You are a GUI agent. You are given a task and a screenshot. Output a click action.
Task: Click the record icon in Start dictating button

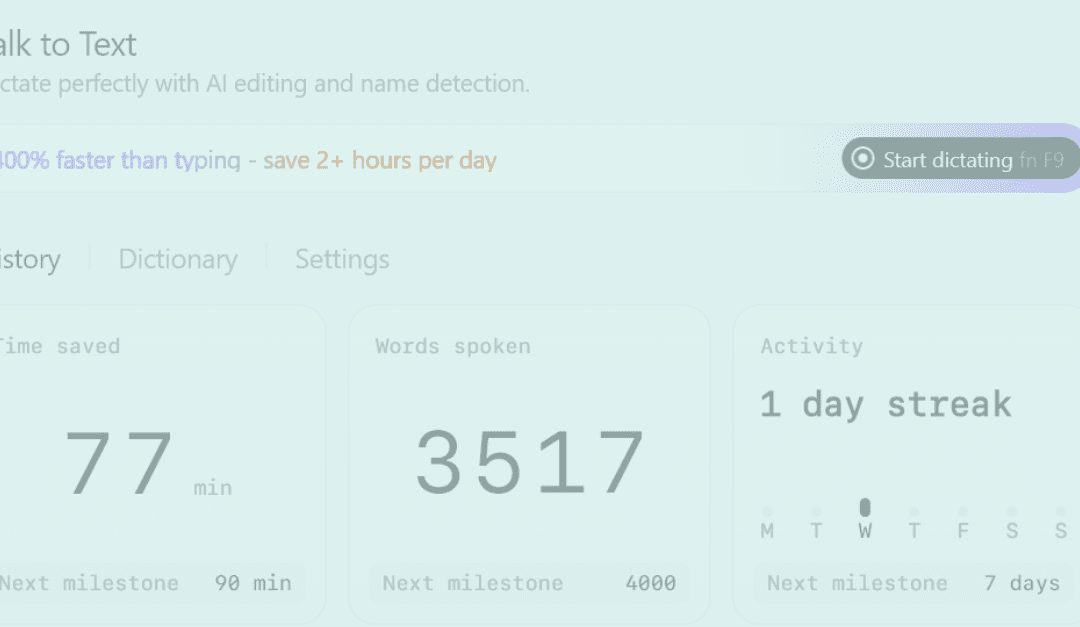[862, 158]
